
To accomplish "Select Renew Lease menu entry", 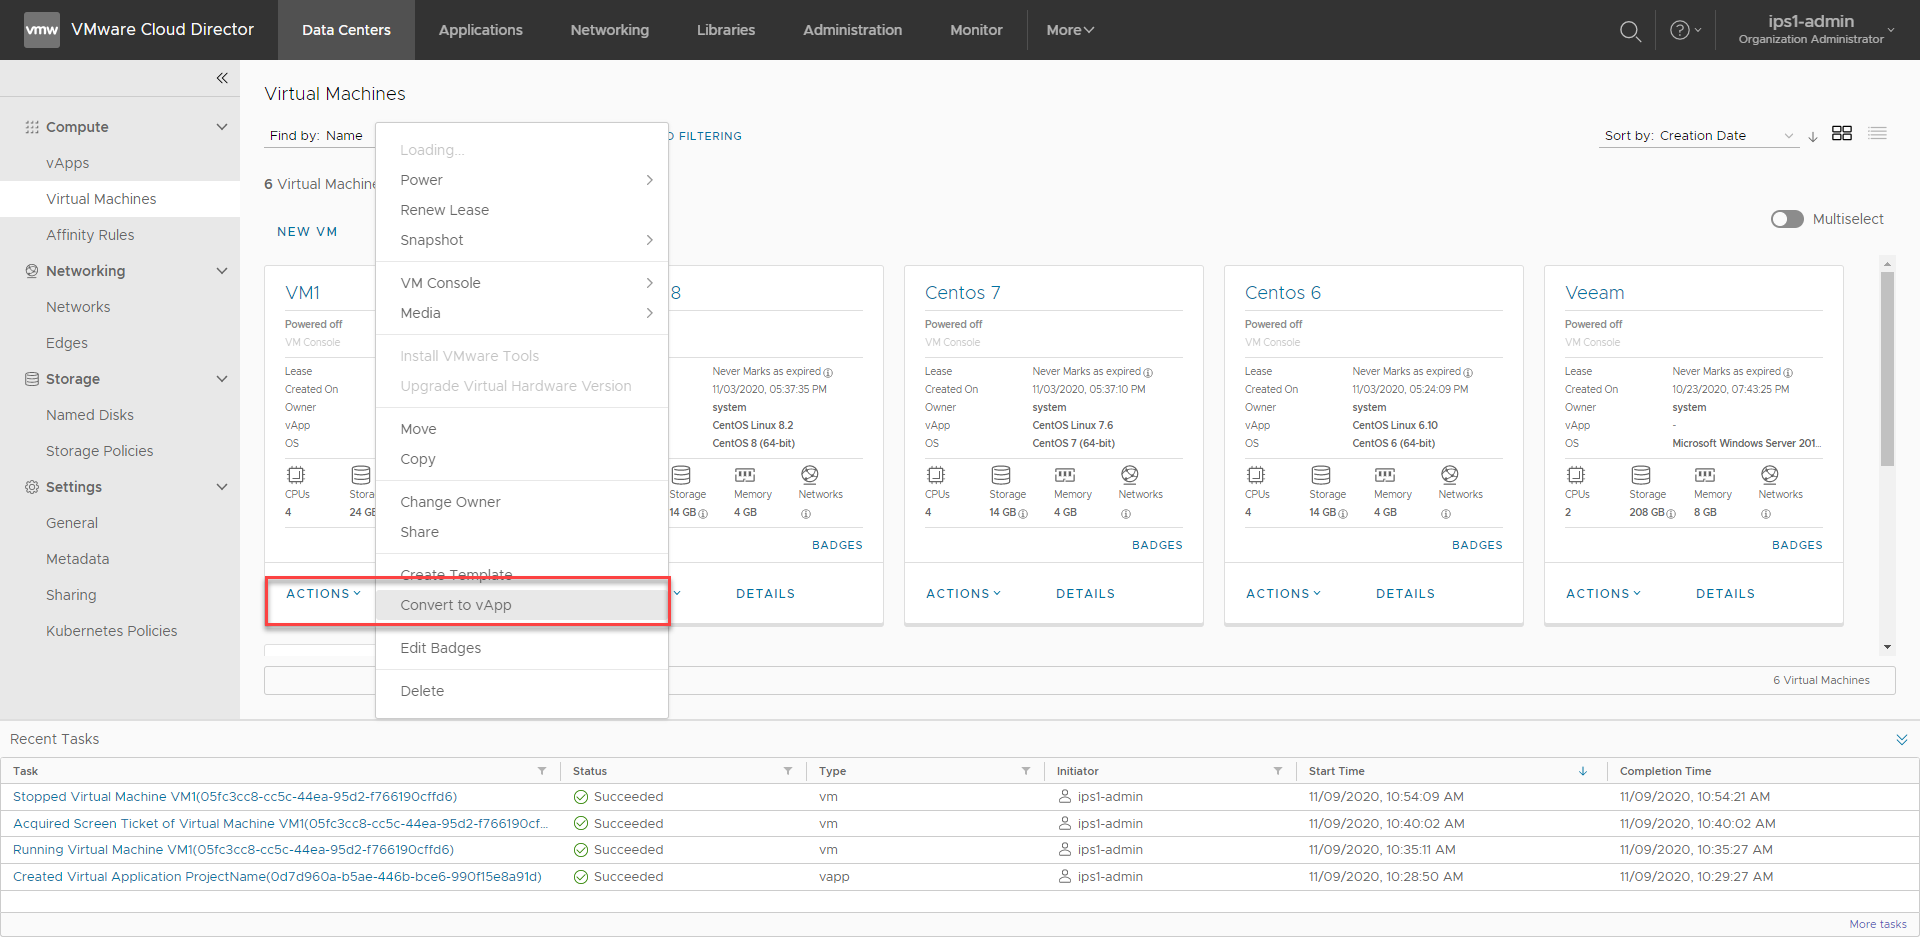I will [521, 210].
